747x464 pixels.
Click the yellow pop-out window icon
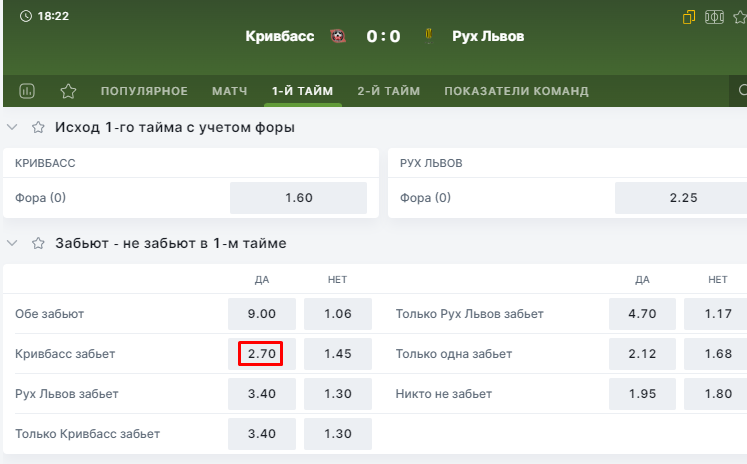pyautogui.click(x=689, y=17)
